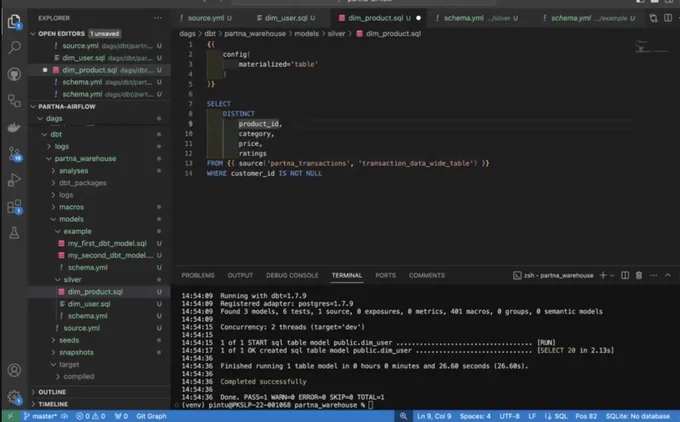This screenshot has width=680, height=422.
Task: Open the Accounts icon
Action: [14, 370]
